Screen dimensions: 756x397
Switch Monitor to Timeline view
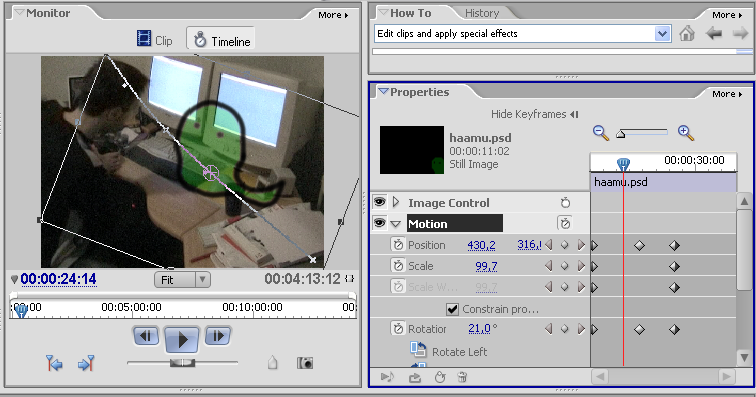click(x=221, y=40)
